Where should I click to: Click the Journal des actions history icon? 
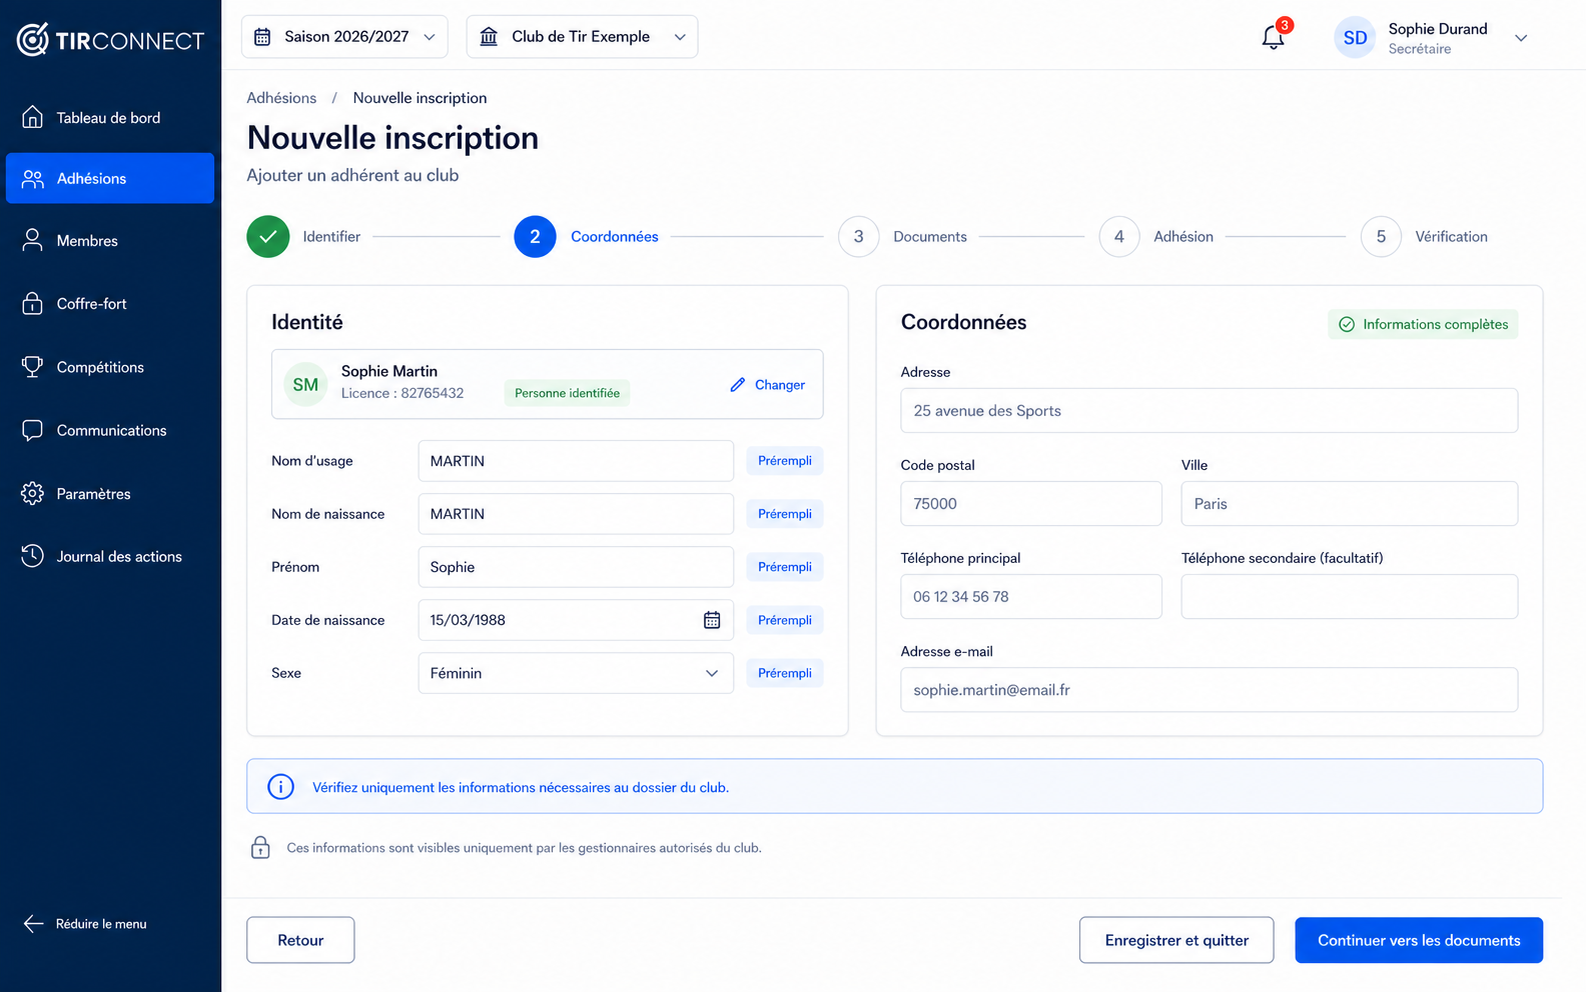point(33,556)
